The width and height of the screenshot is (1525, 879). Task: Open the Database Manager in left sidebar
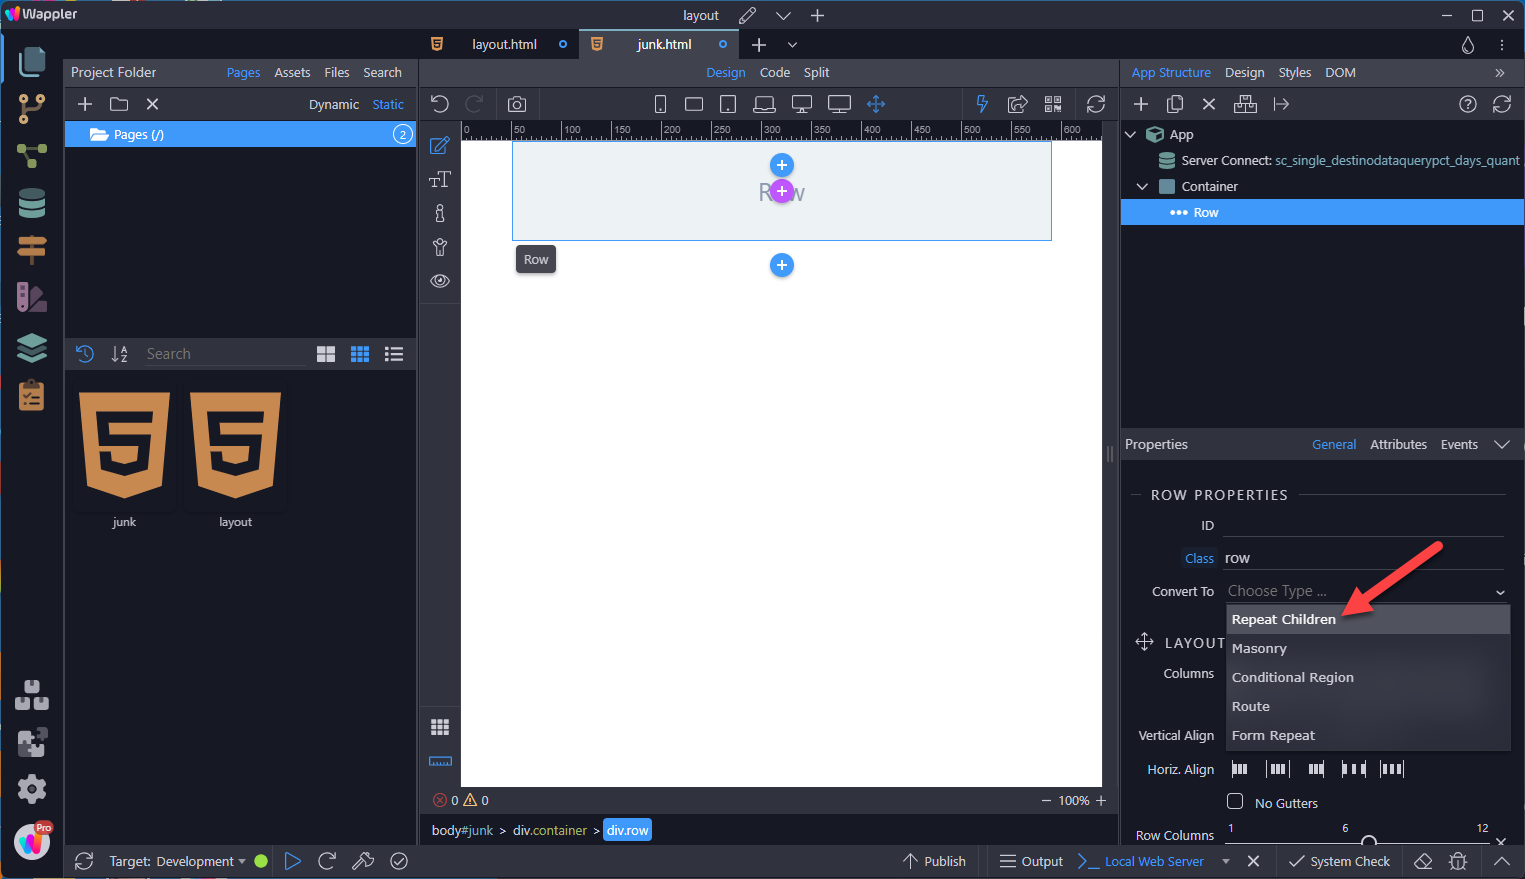tap(32, 203)
